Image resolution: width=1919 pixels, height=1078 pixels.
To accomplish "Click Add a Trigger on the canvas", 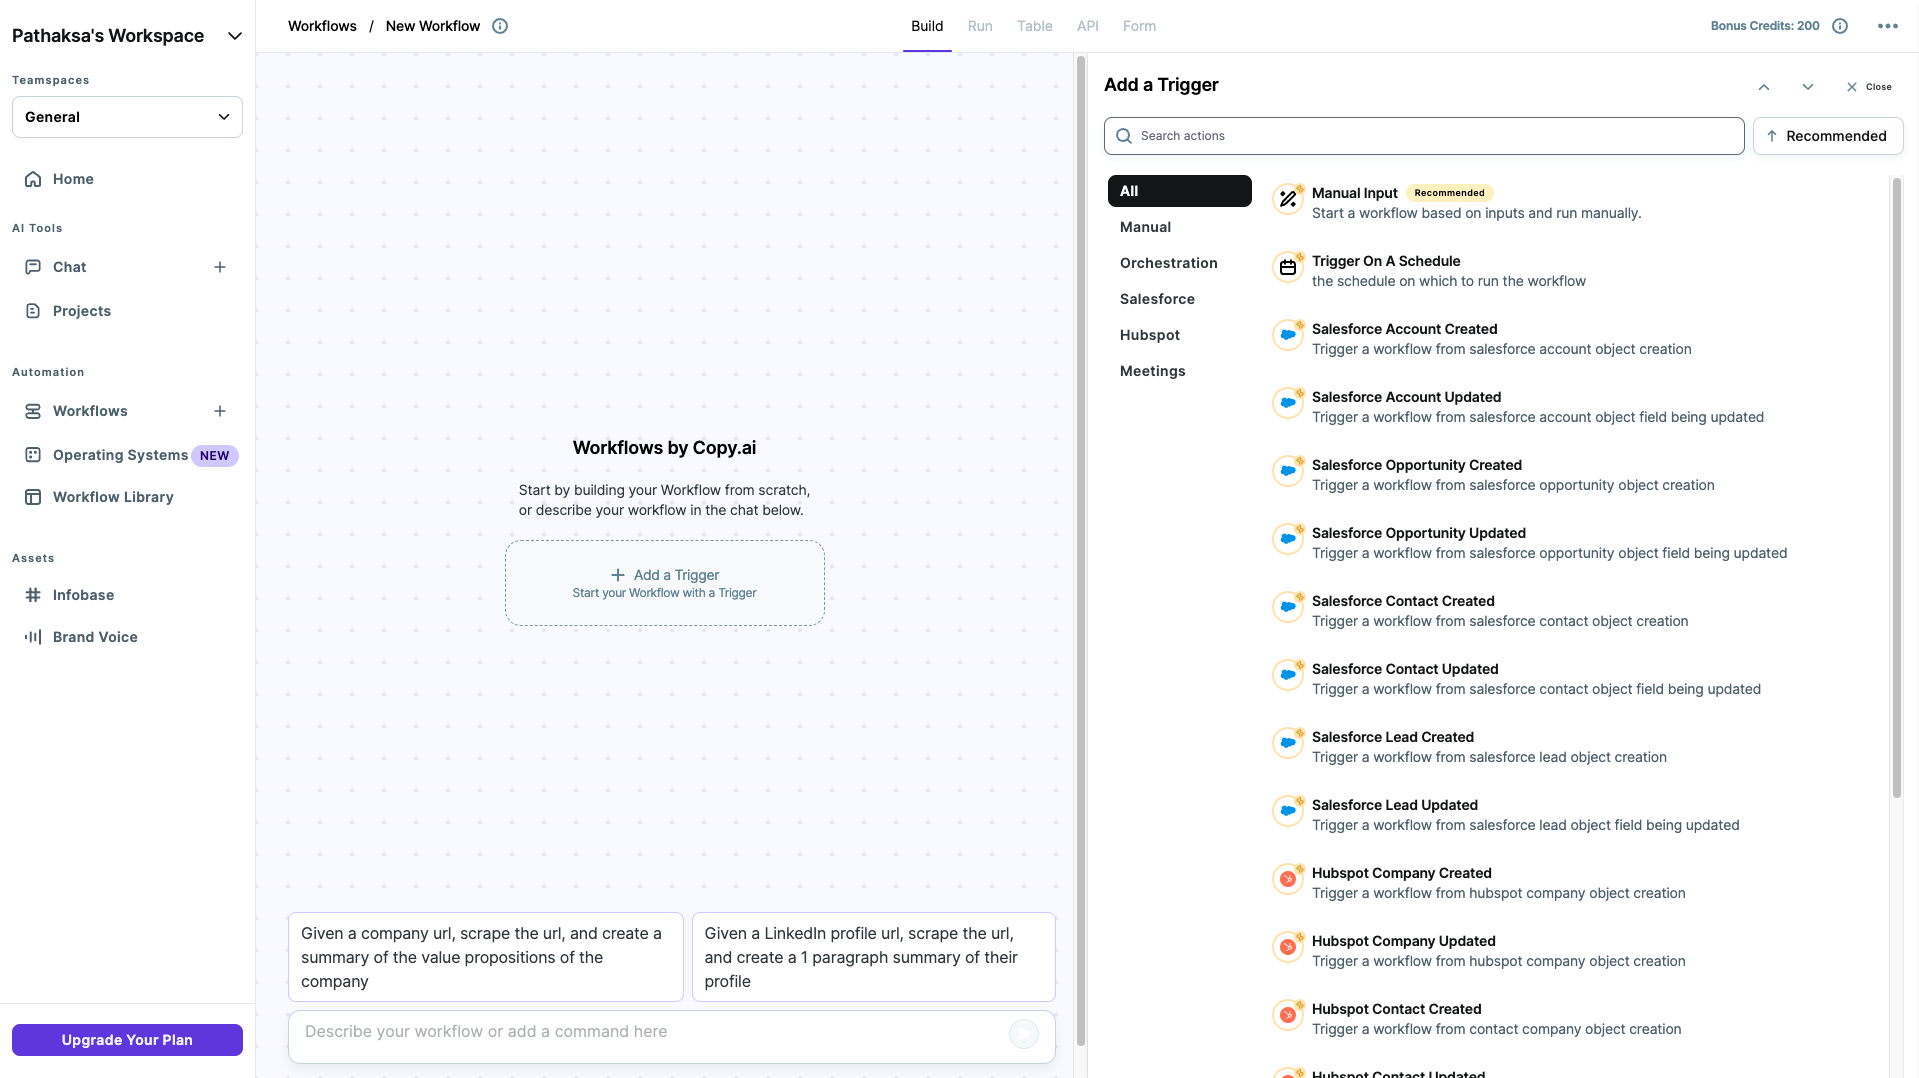I will point(664,582).
